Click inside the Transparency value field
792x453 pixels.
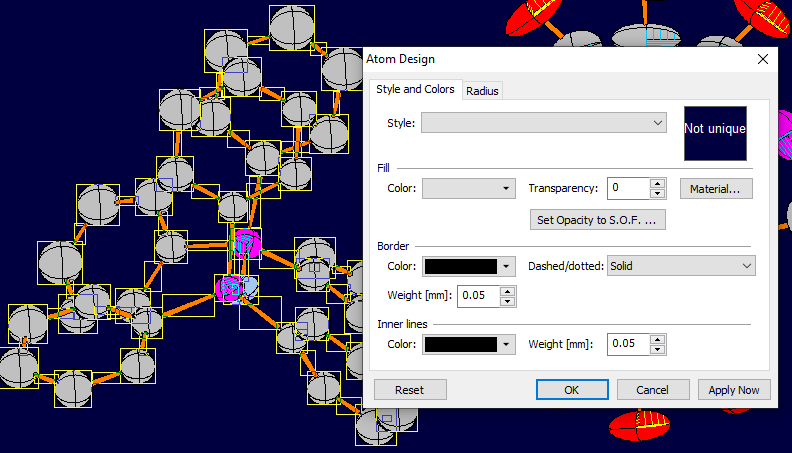628,188
